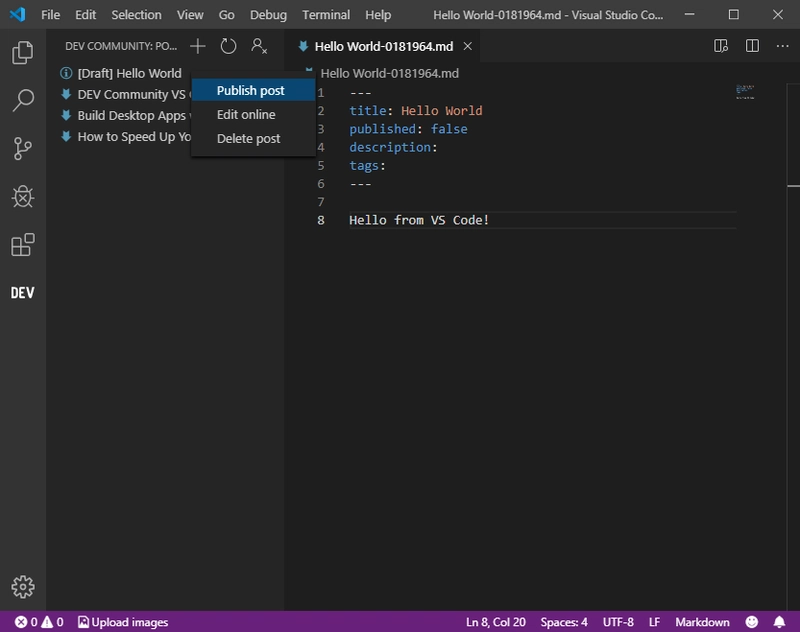The height and width of the screenshot is (632, 800).
Task: Choose Edit online from context menu
Action: (x=253, y=114)
